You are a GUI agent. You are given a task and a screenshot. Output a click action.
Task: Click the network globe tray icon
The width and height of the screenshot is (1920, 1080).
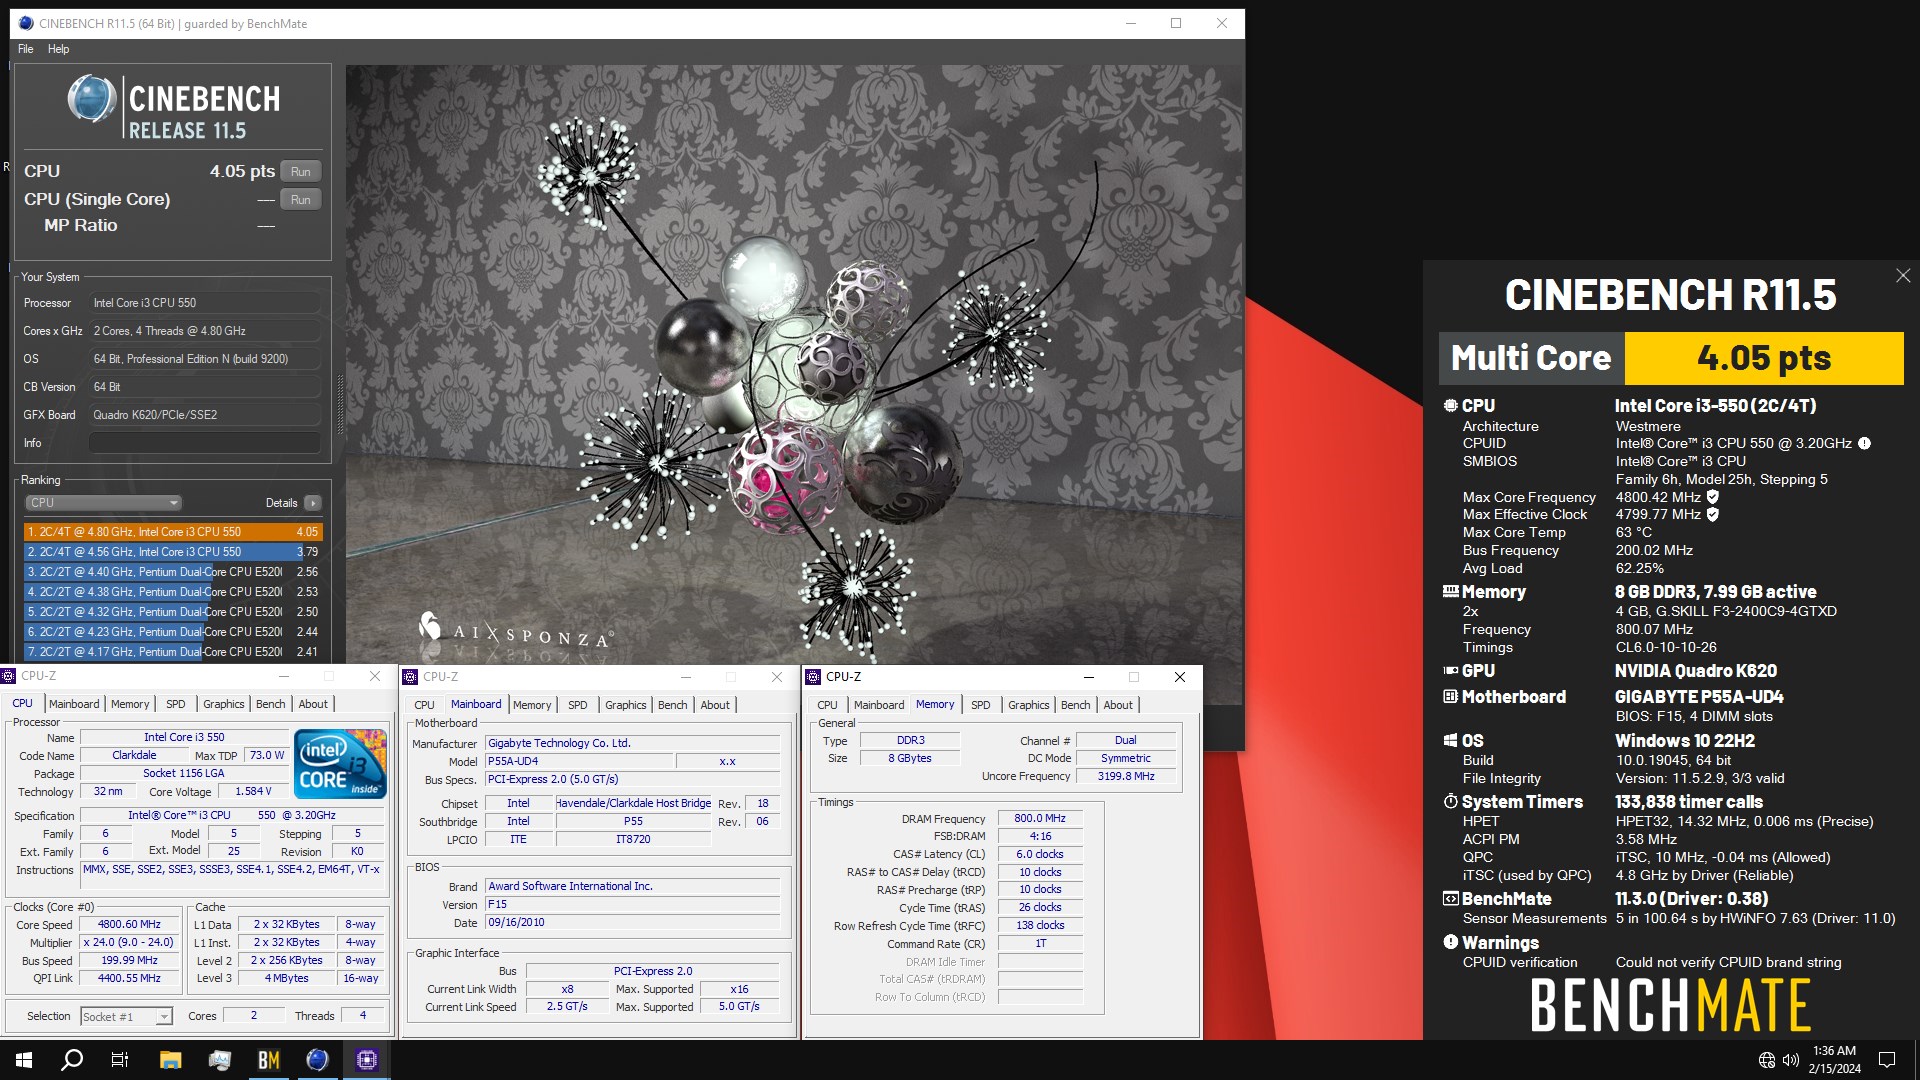click(x=1766, y=1060)
